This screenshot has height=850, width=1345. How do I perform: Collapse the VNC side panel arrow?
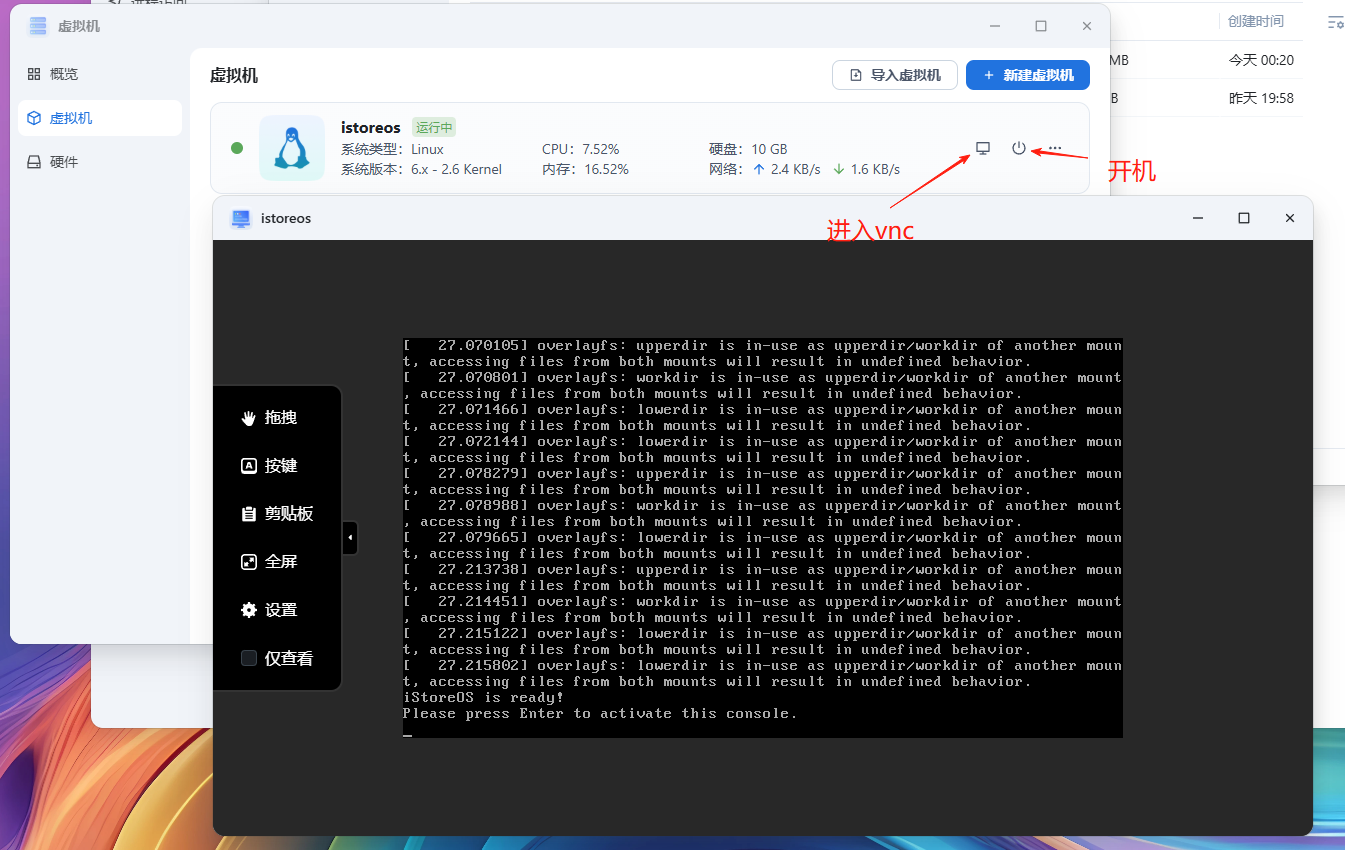pyautogui.click(x=350, y=538)
